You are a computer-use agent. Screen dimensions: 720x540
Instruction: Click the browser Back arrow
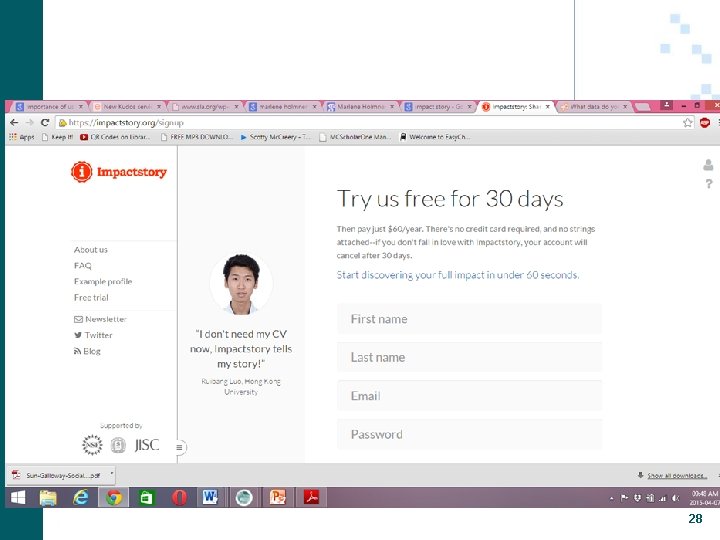click(x=14, y=123)
